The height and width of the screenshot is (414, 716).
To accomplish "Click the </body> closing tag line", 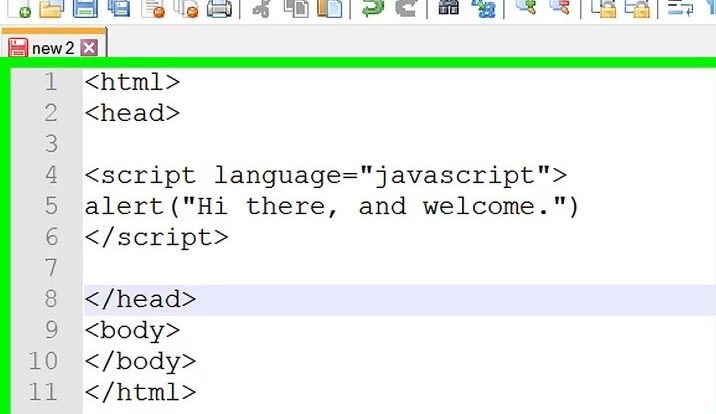I will (x=140, y=362).
